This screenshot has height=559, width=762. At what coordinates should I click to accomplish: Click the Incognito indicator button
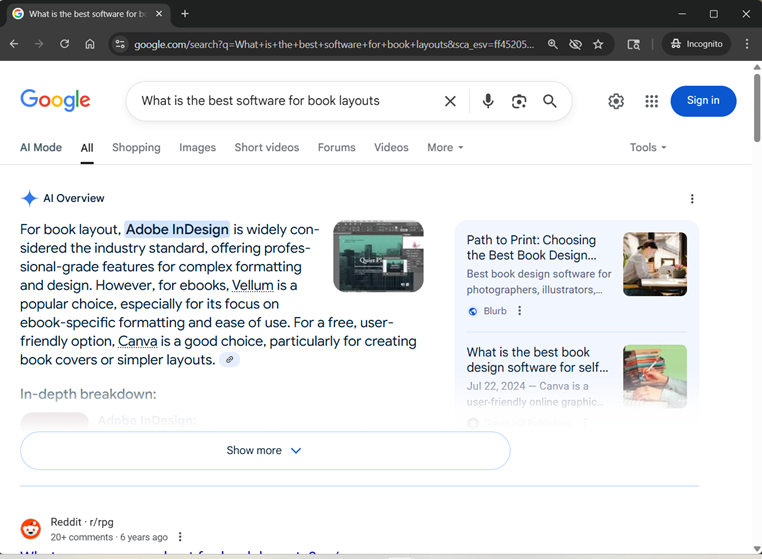[x=696, y=44]
